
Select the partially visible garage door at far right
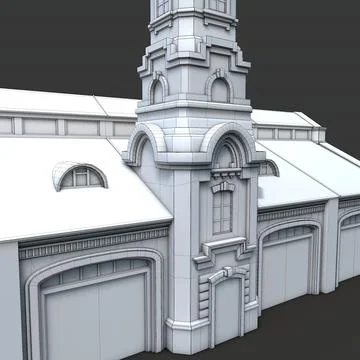tap(349, 248)
